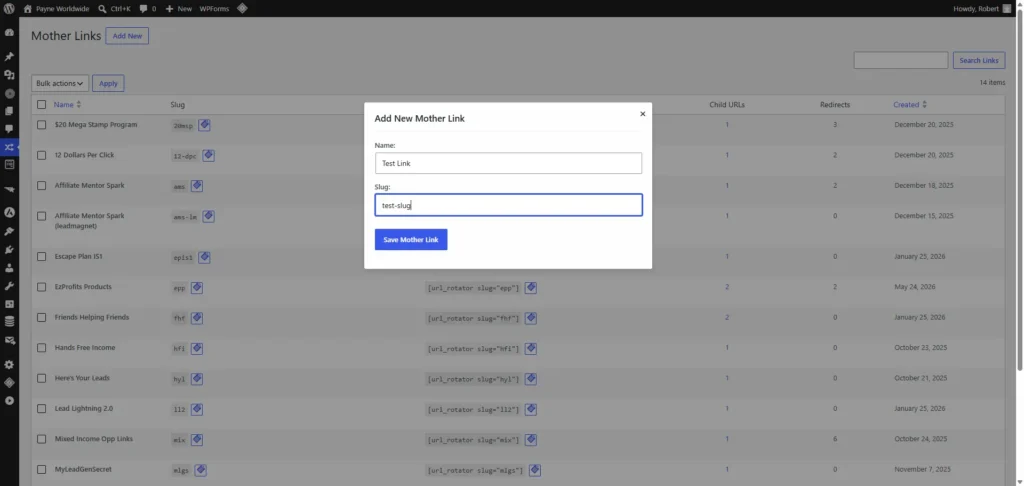
Task: Focus the Slug field containing test-slug
Action: coord(509,205)
